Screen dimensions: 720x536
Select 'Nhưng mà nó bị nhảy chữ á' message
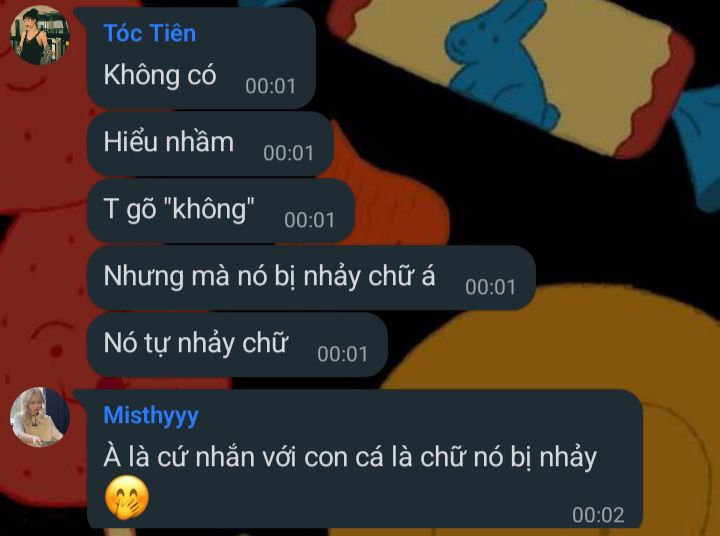tap(311, 277)
